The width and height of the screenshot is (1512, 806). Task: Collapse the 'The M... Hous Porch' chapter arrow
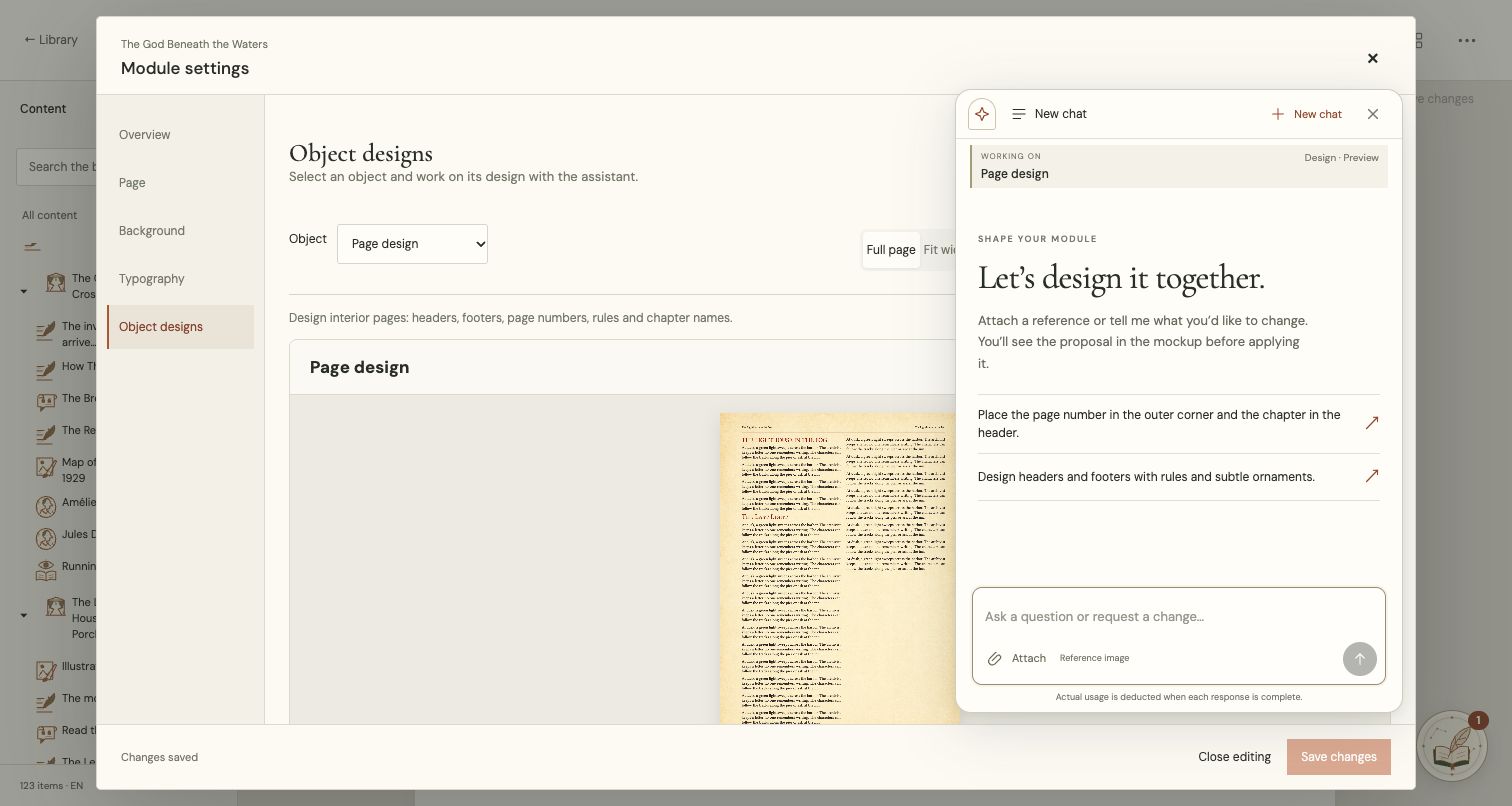click(24, 616)
